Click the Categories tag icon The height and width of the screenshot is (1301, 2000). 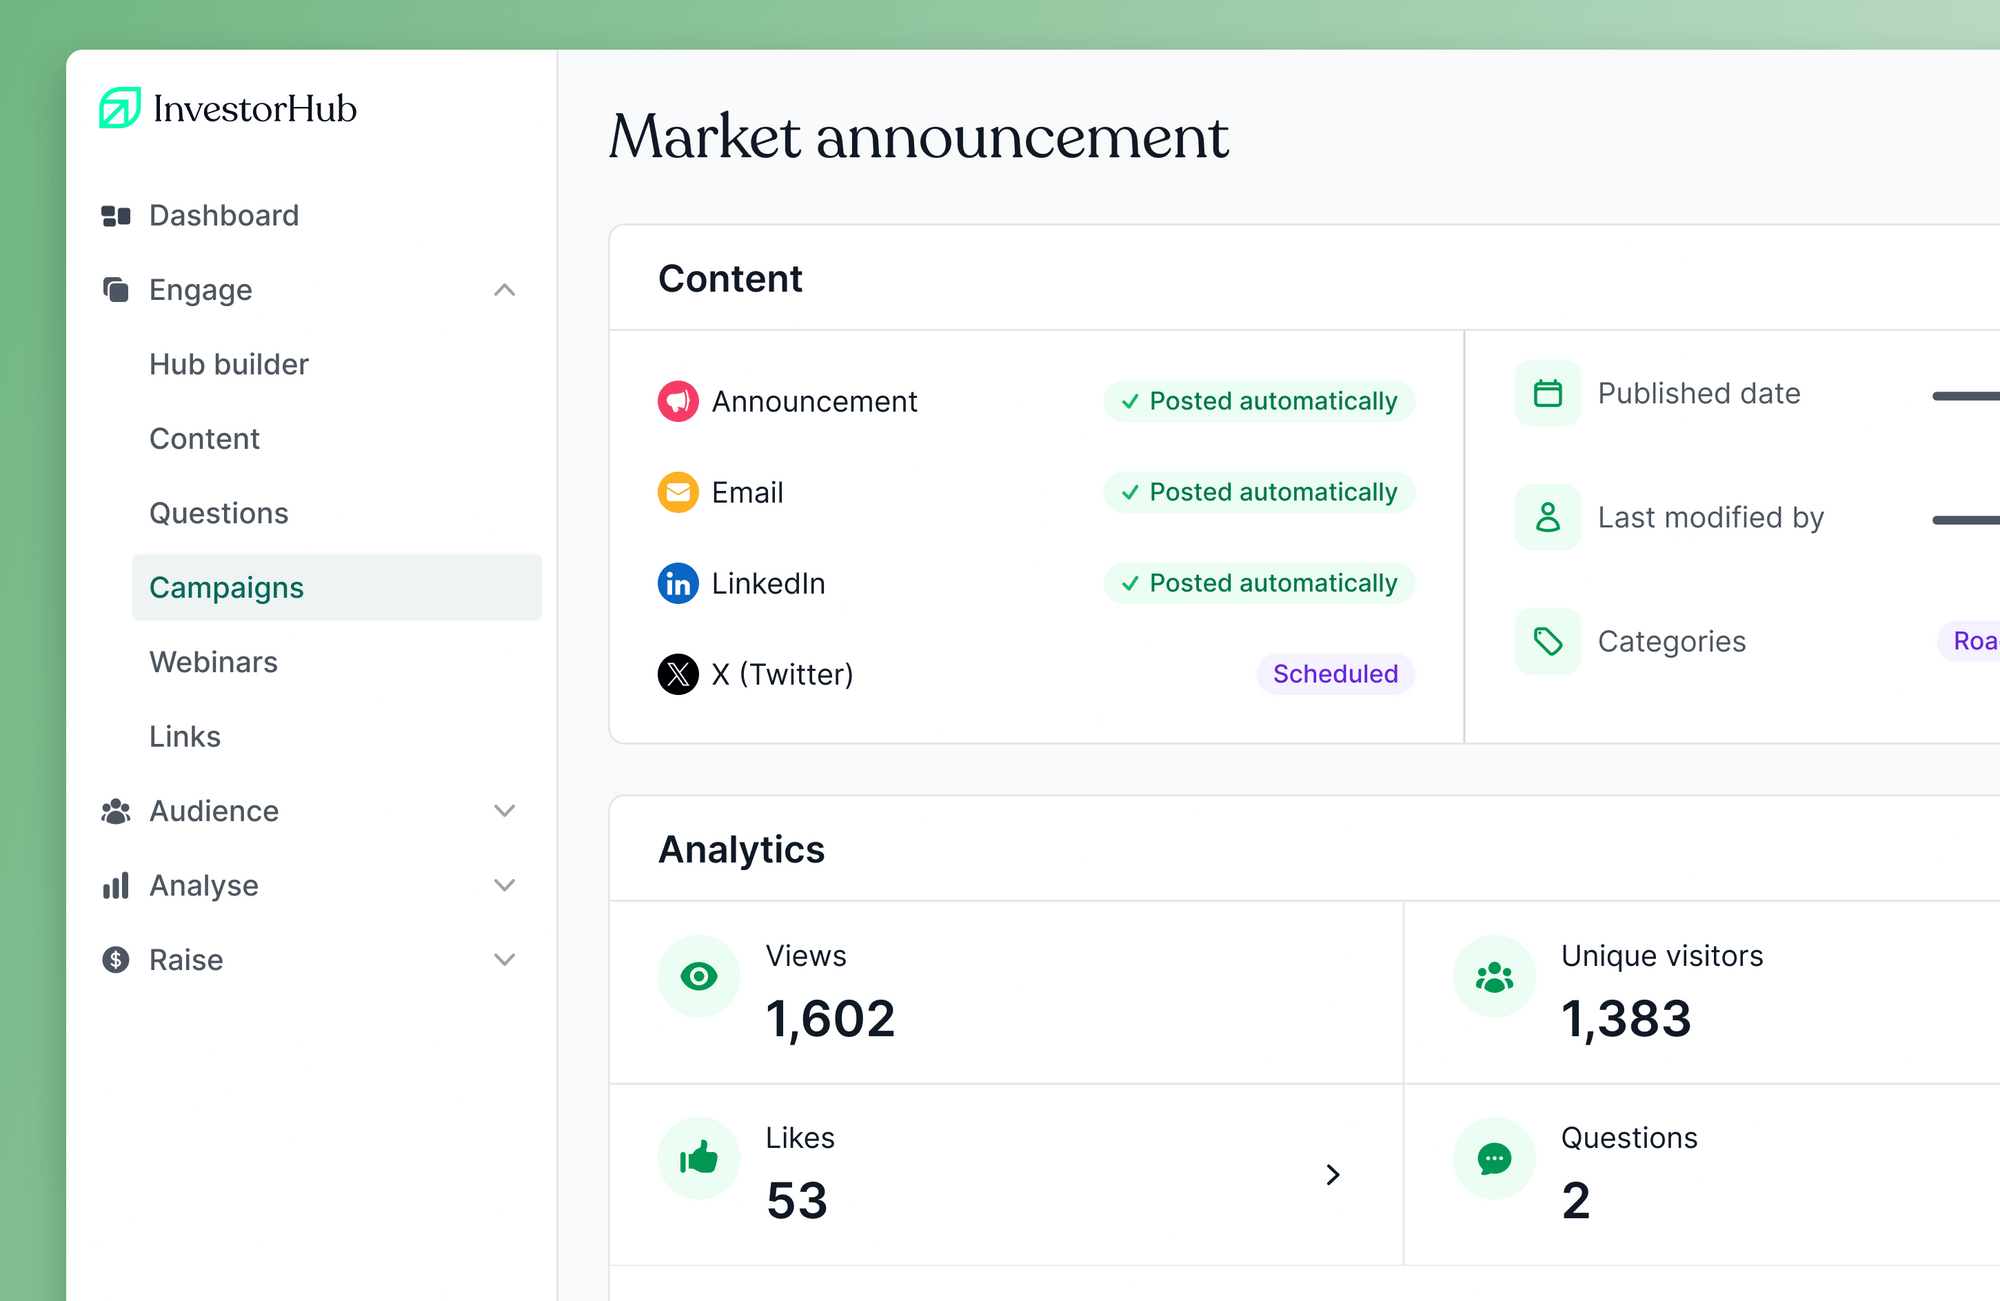pos(1548,641)
